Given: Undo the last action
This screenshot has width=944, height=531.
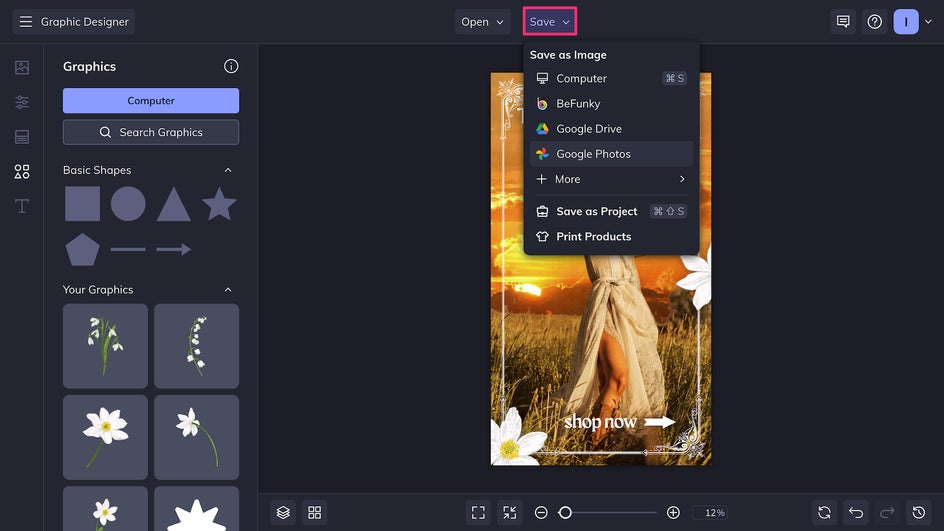Looking at the screenshot, I should point(856,512).
